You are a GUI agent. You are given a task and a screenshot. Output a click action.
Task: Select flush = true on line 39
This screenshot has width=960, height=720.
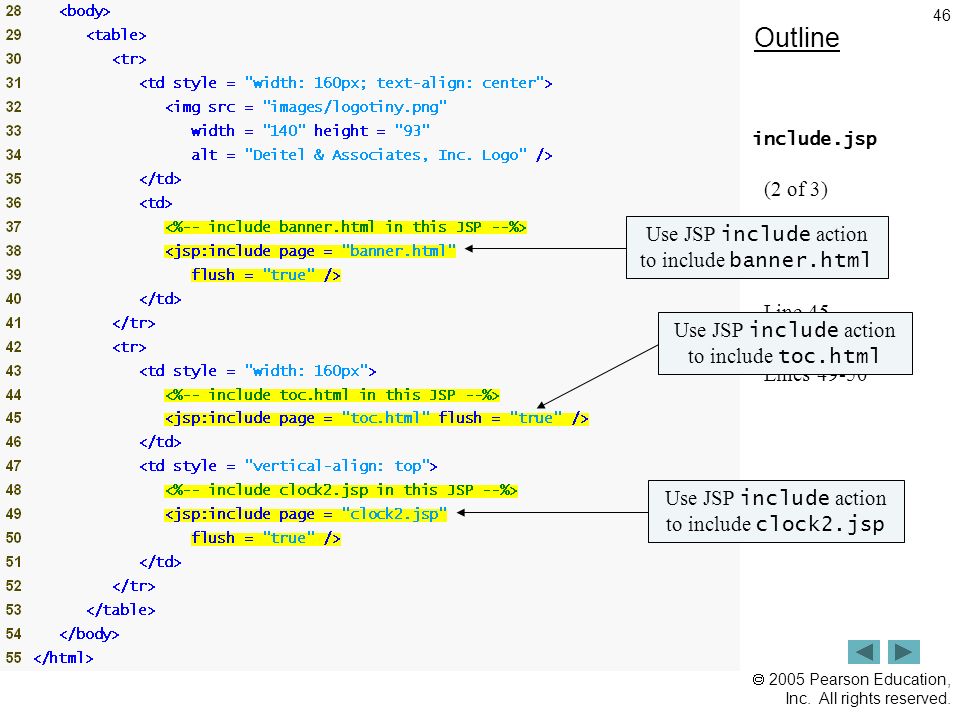(x=266, y=275)
